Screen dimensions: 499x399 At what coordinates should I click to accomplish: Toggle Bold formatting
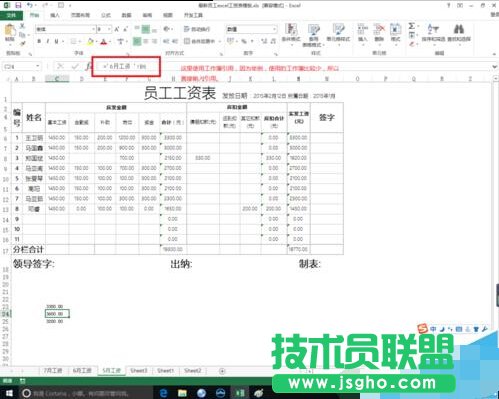click(39, 41)
